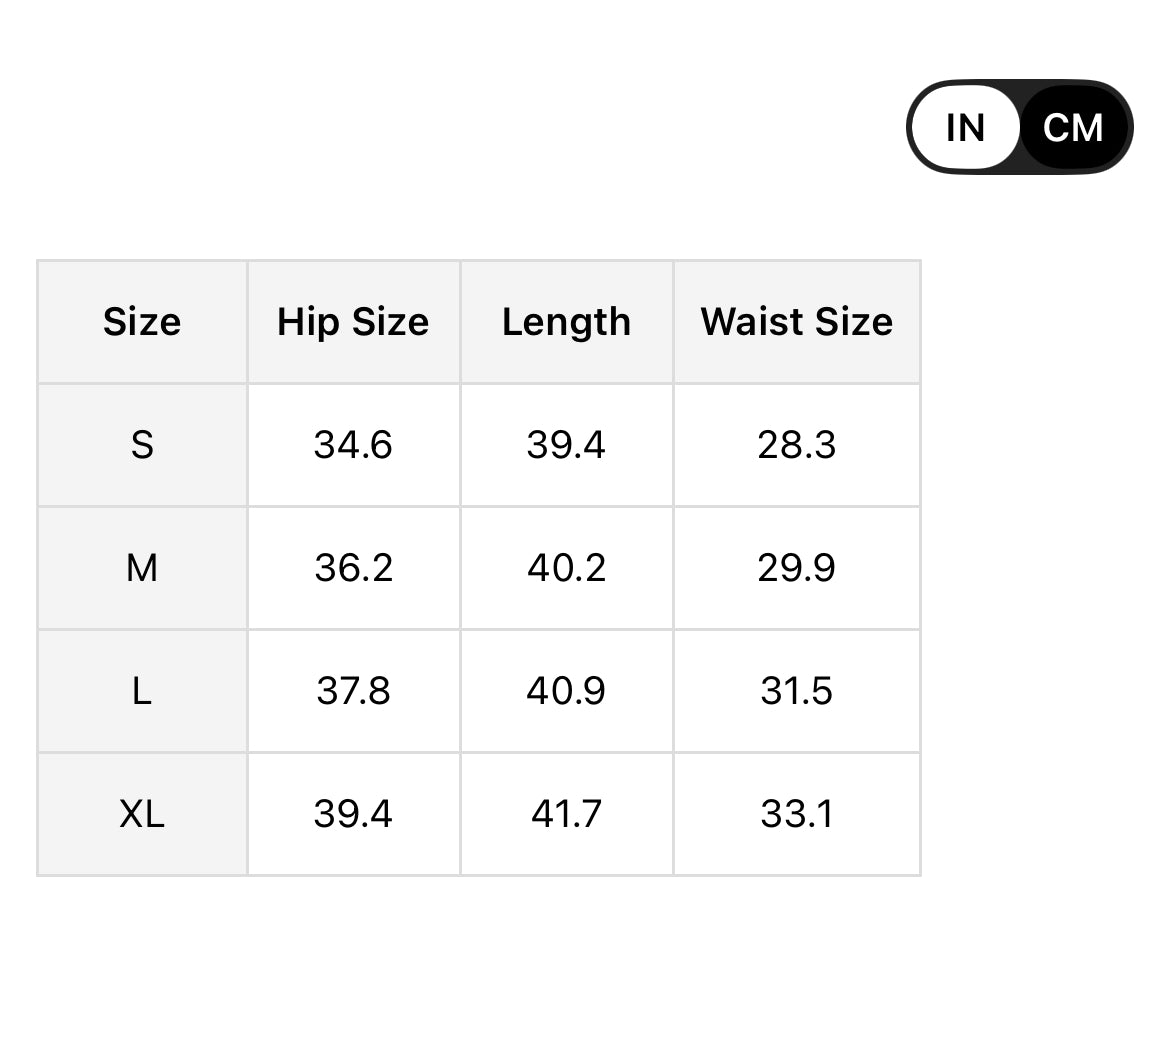Image resolution: width=1170 pixels, height=1055 pixels.
Task: Select the Length column header
Action: (566, 322)
